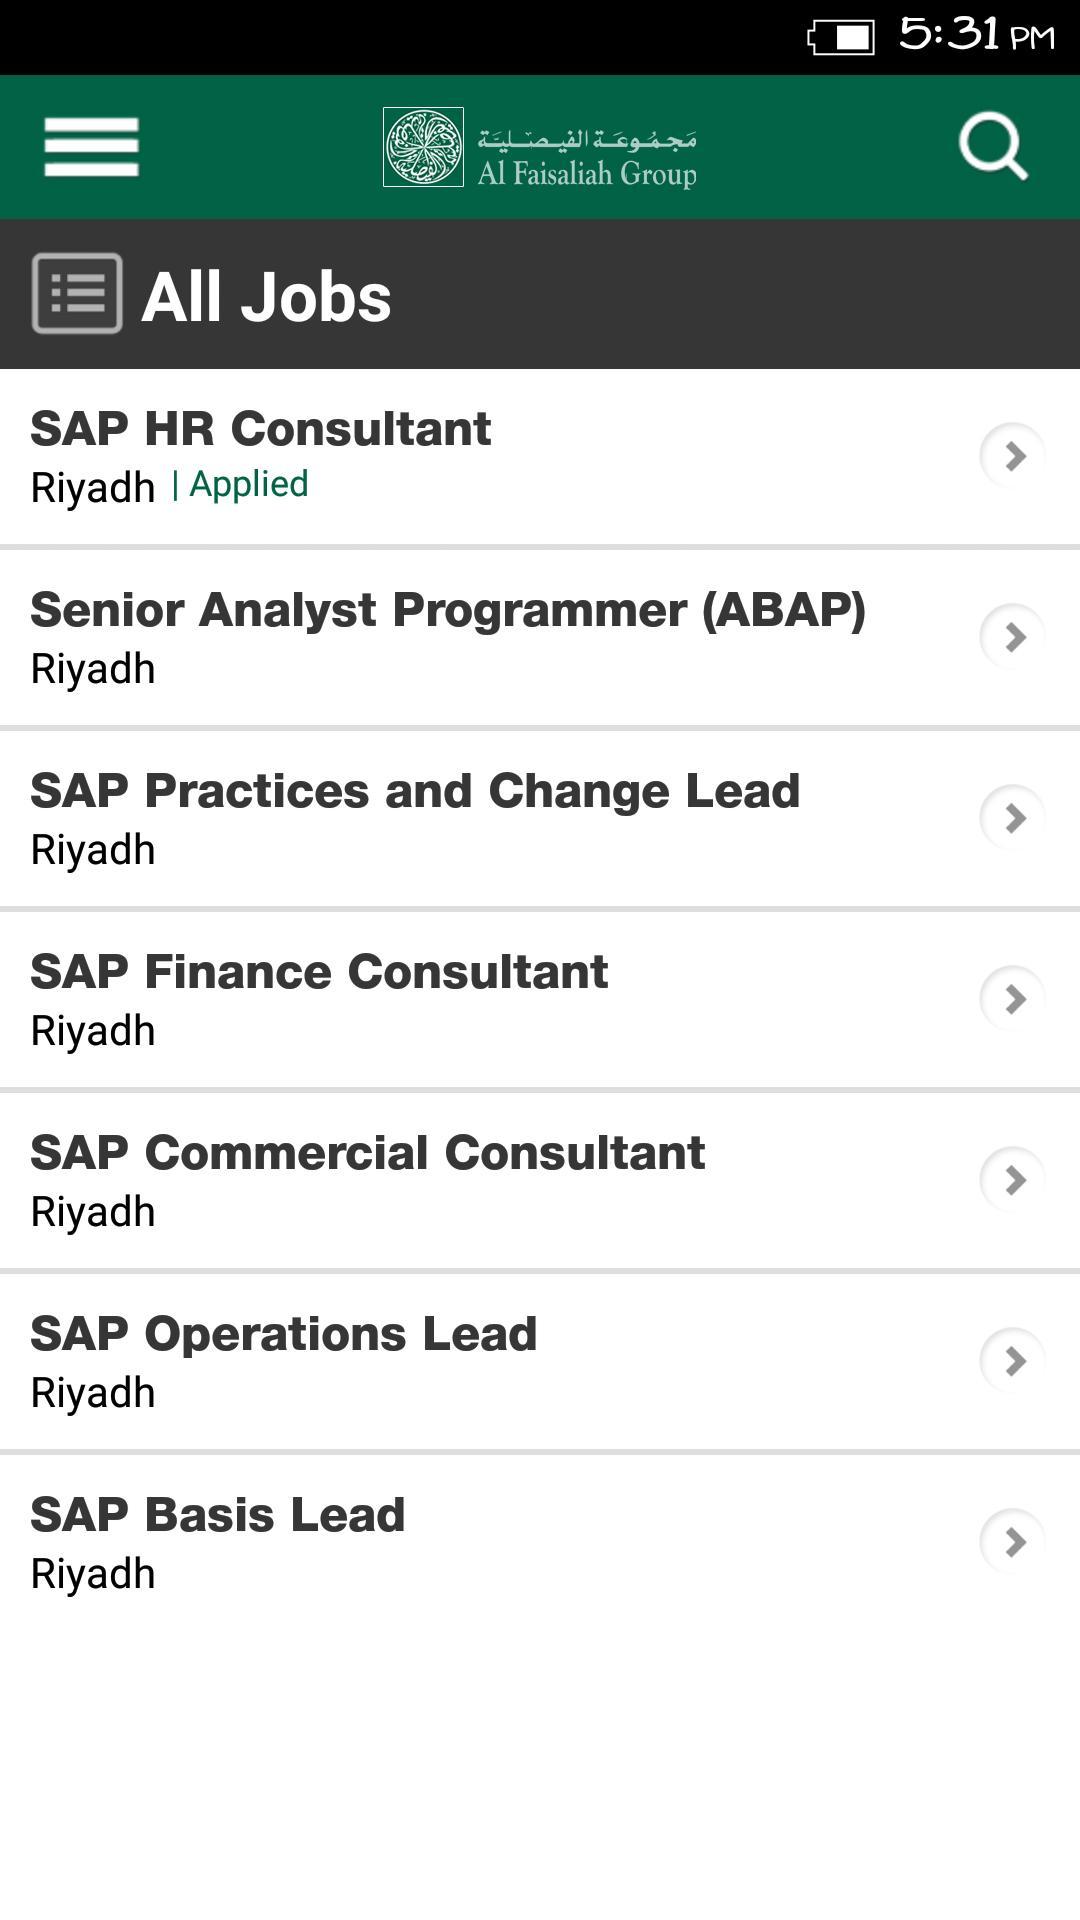Tap chevron for SAP Operations Lead
Image resolution: width=1080 pixels, height=1920 pixels.
tap(1013, 1361)
